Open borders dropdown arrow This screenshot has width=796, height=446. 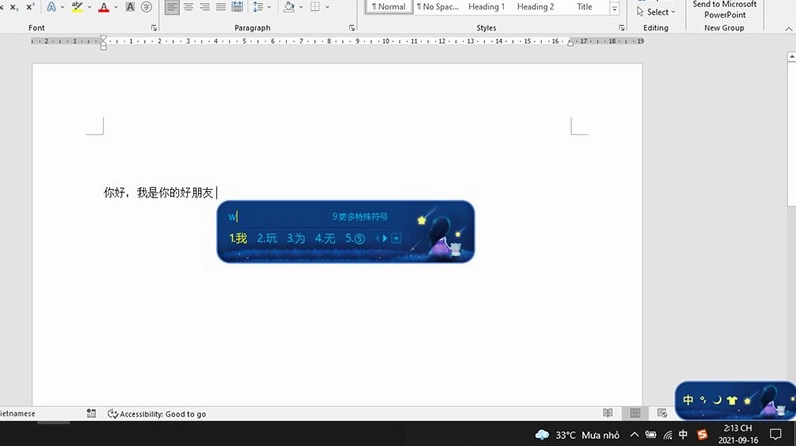click(x=327, y=7)
